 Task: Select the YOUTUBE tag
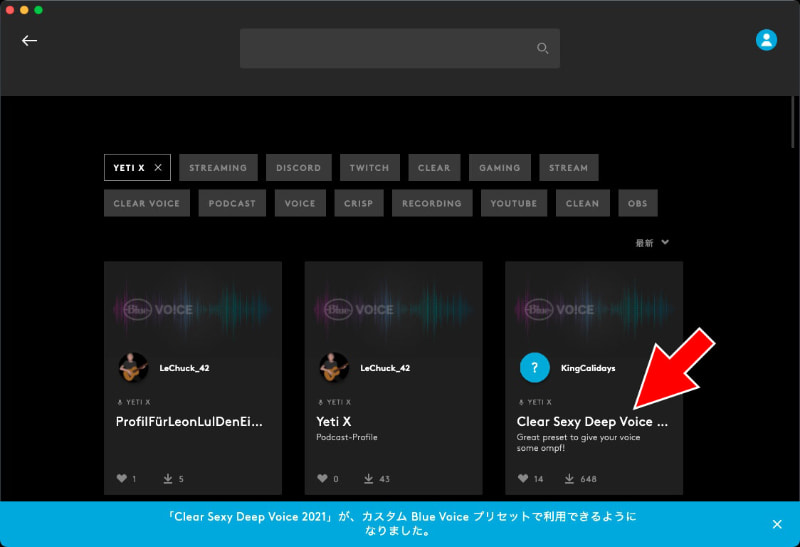tap(514, 203)
